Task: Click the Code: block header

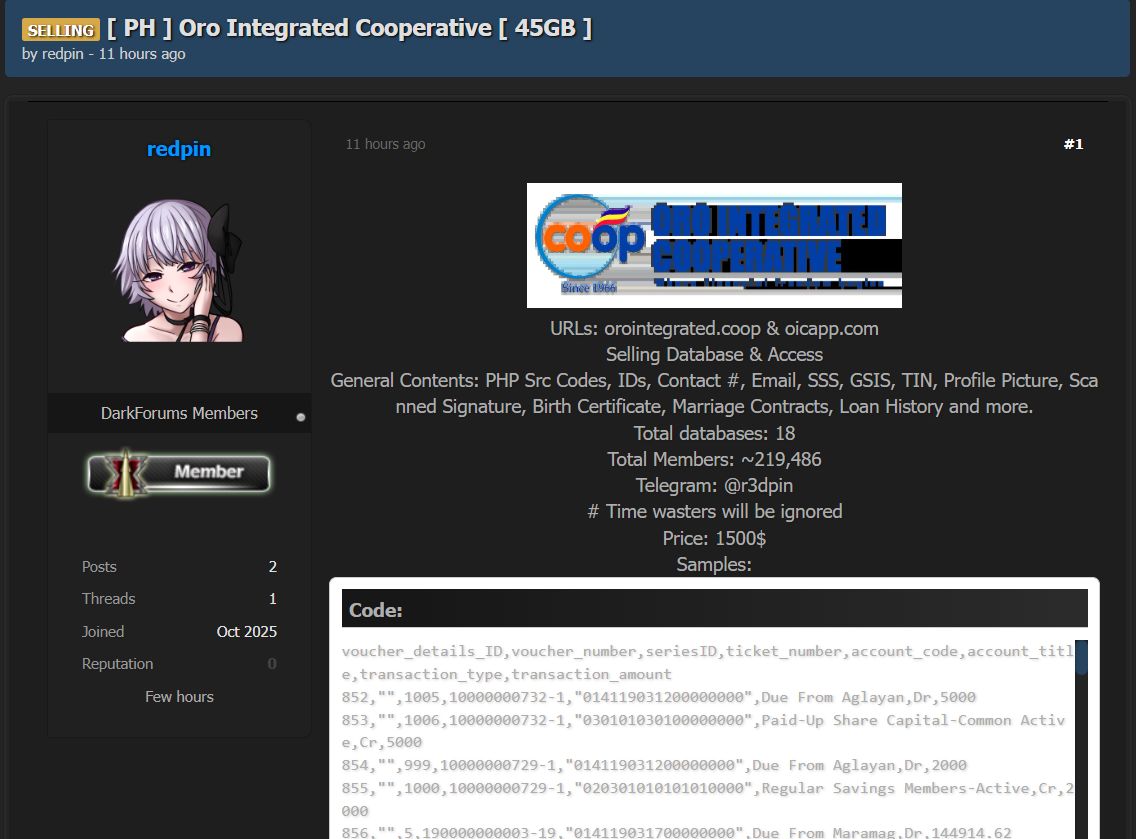Action: pyautogui.click(x=714, y=609)
